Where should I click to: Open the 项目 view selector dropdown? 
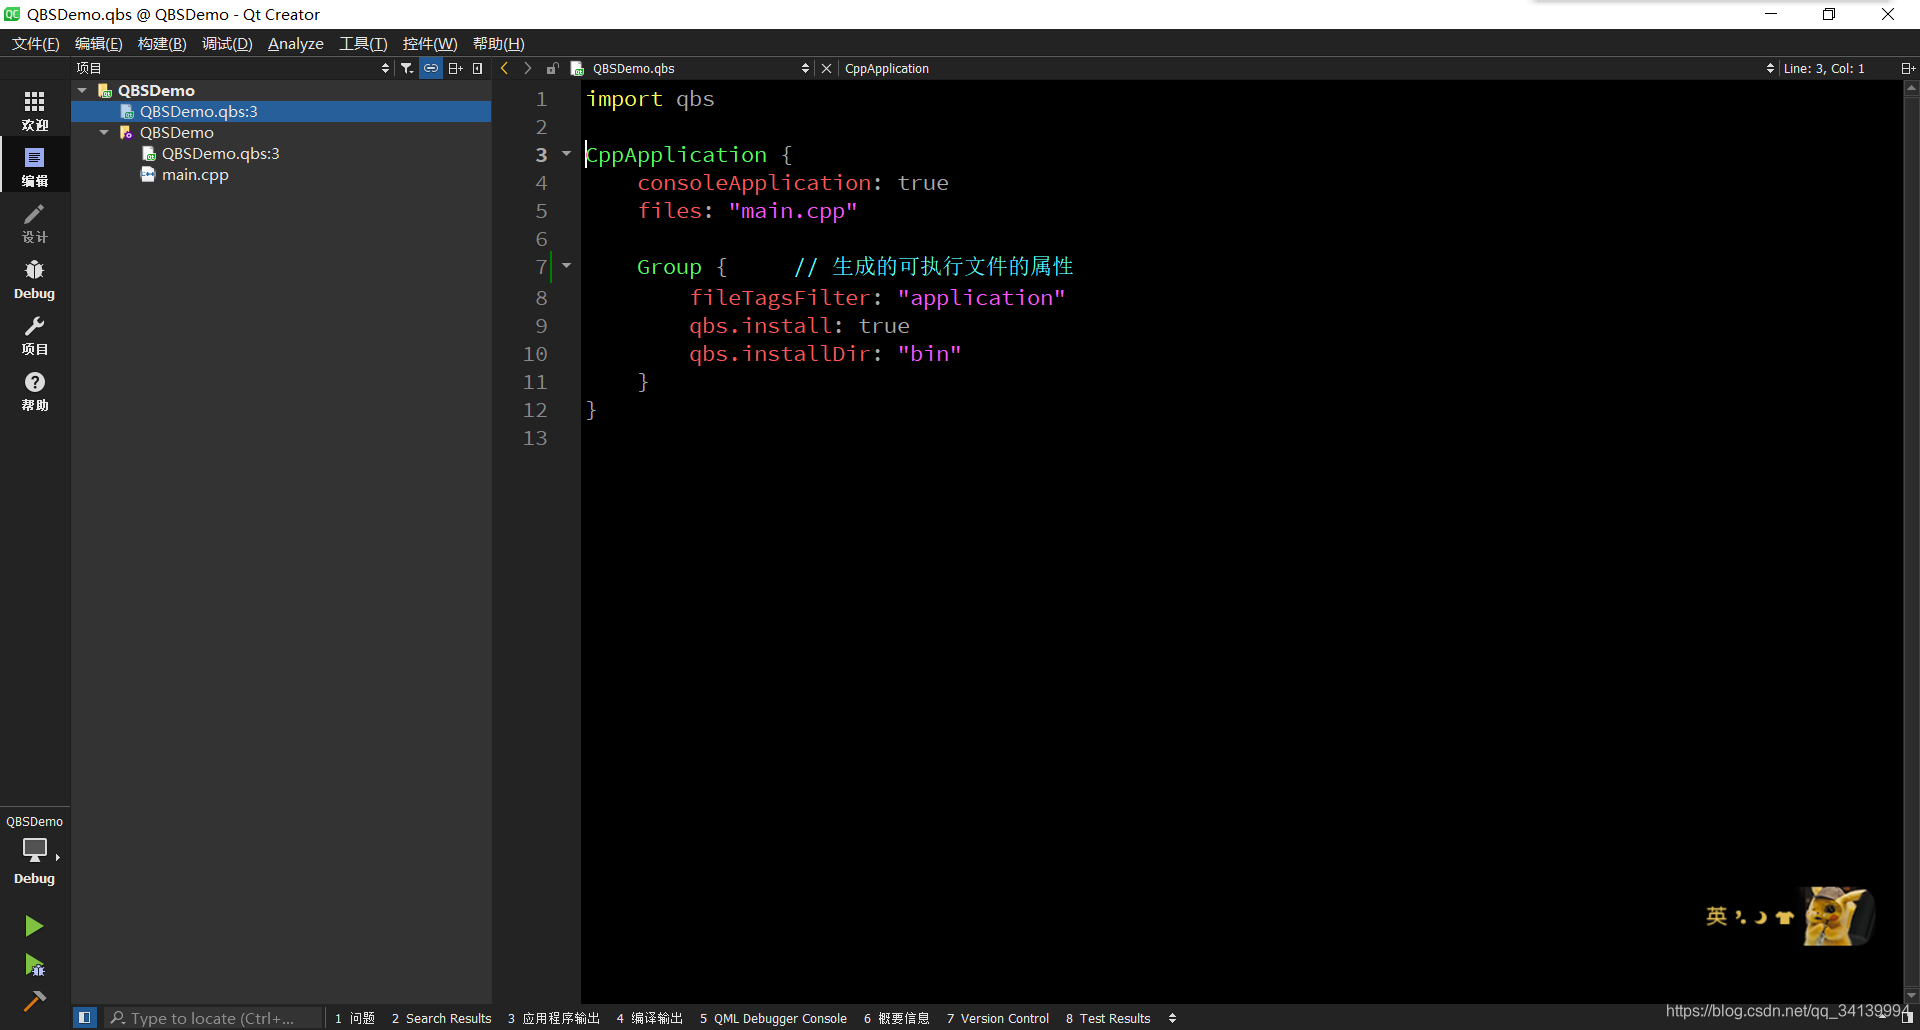click(233, 68)
